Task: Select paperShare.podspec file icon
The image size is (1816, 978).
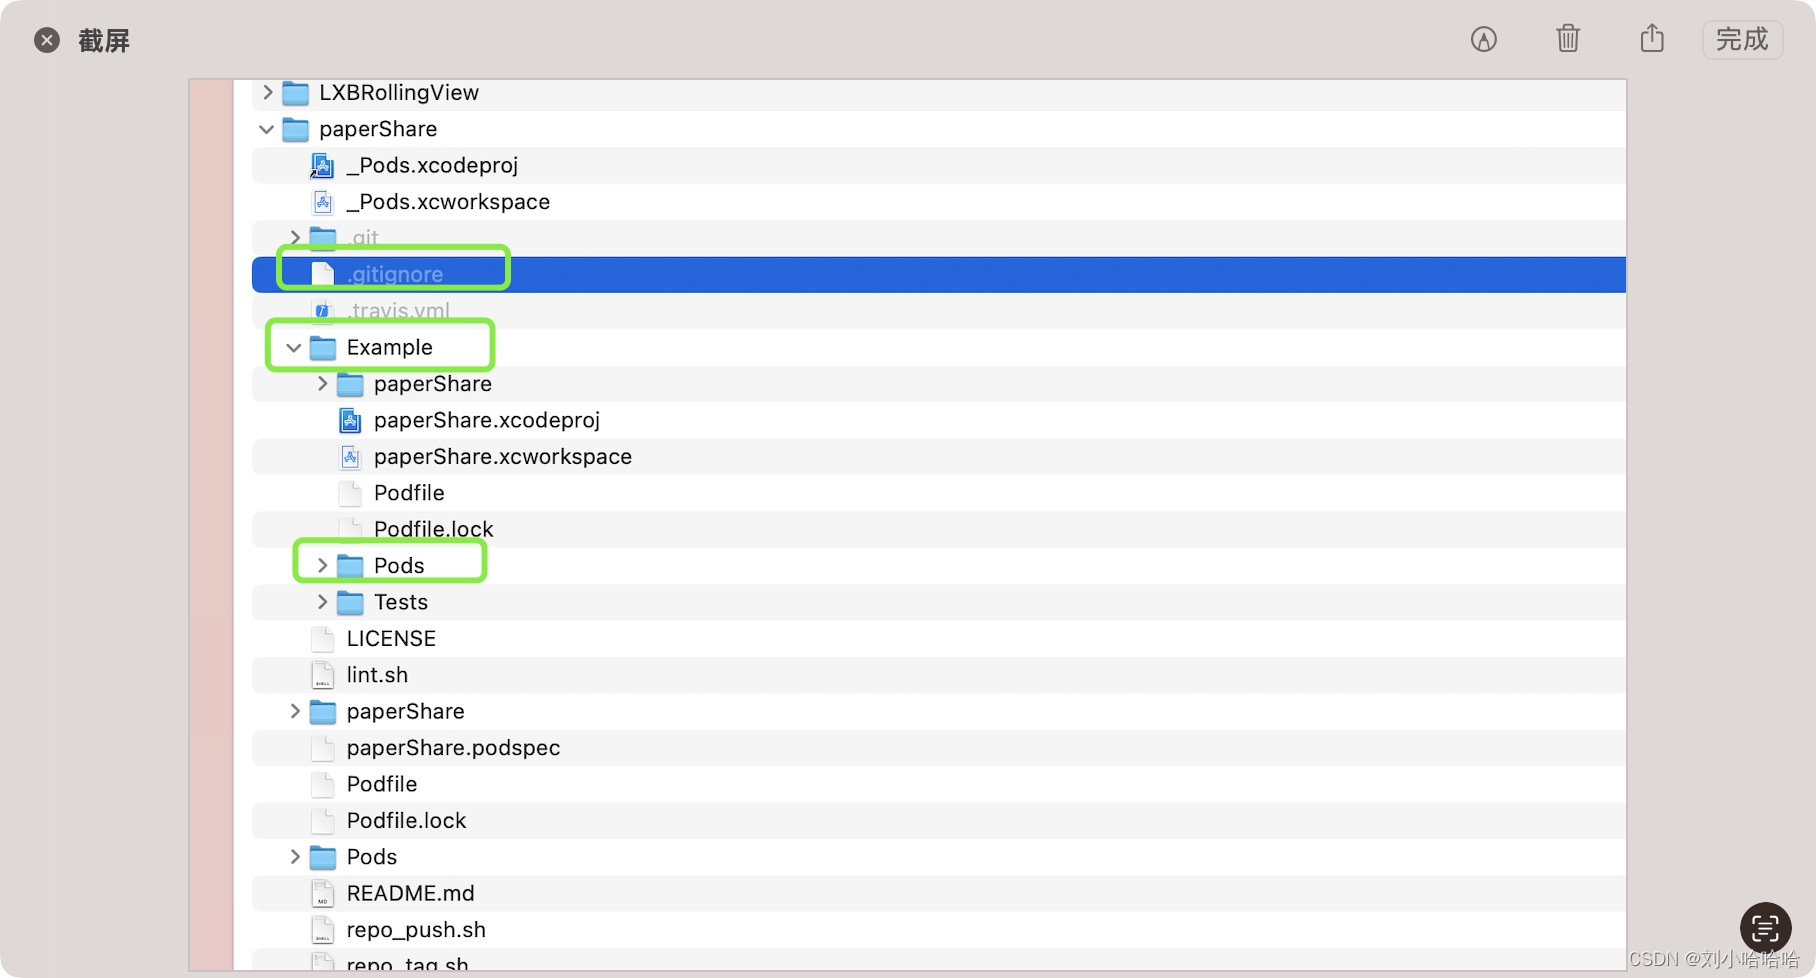Action: (x=322, y=748)
